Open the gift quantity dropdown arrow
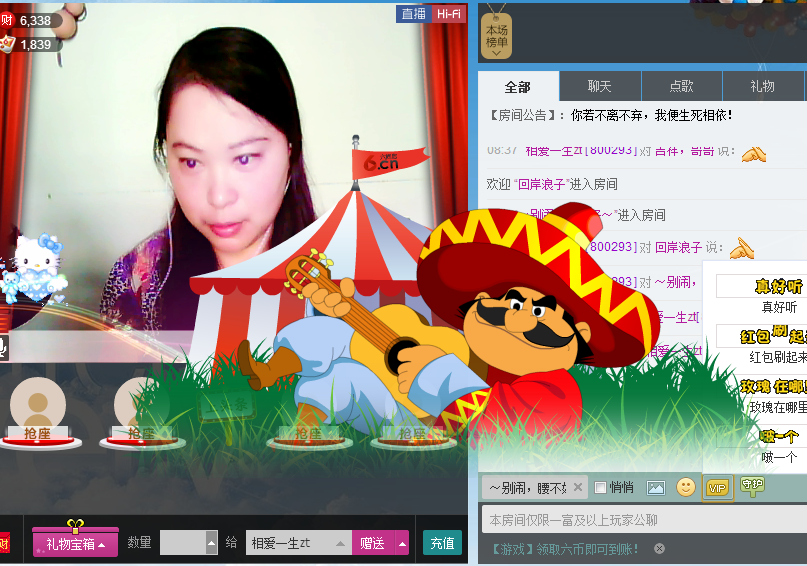Image resolution: width=807 pixels, height=566 pixels. pos(212,543)
